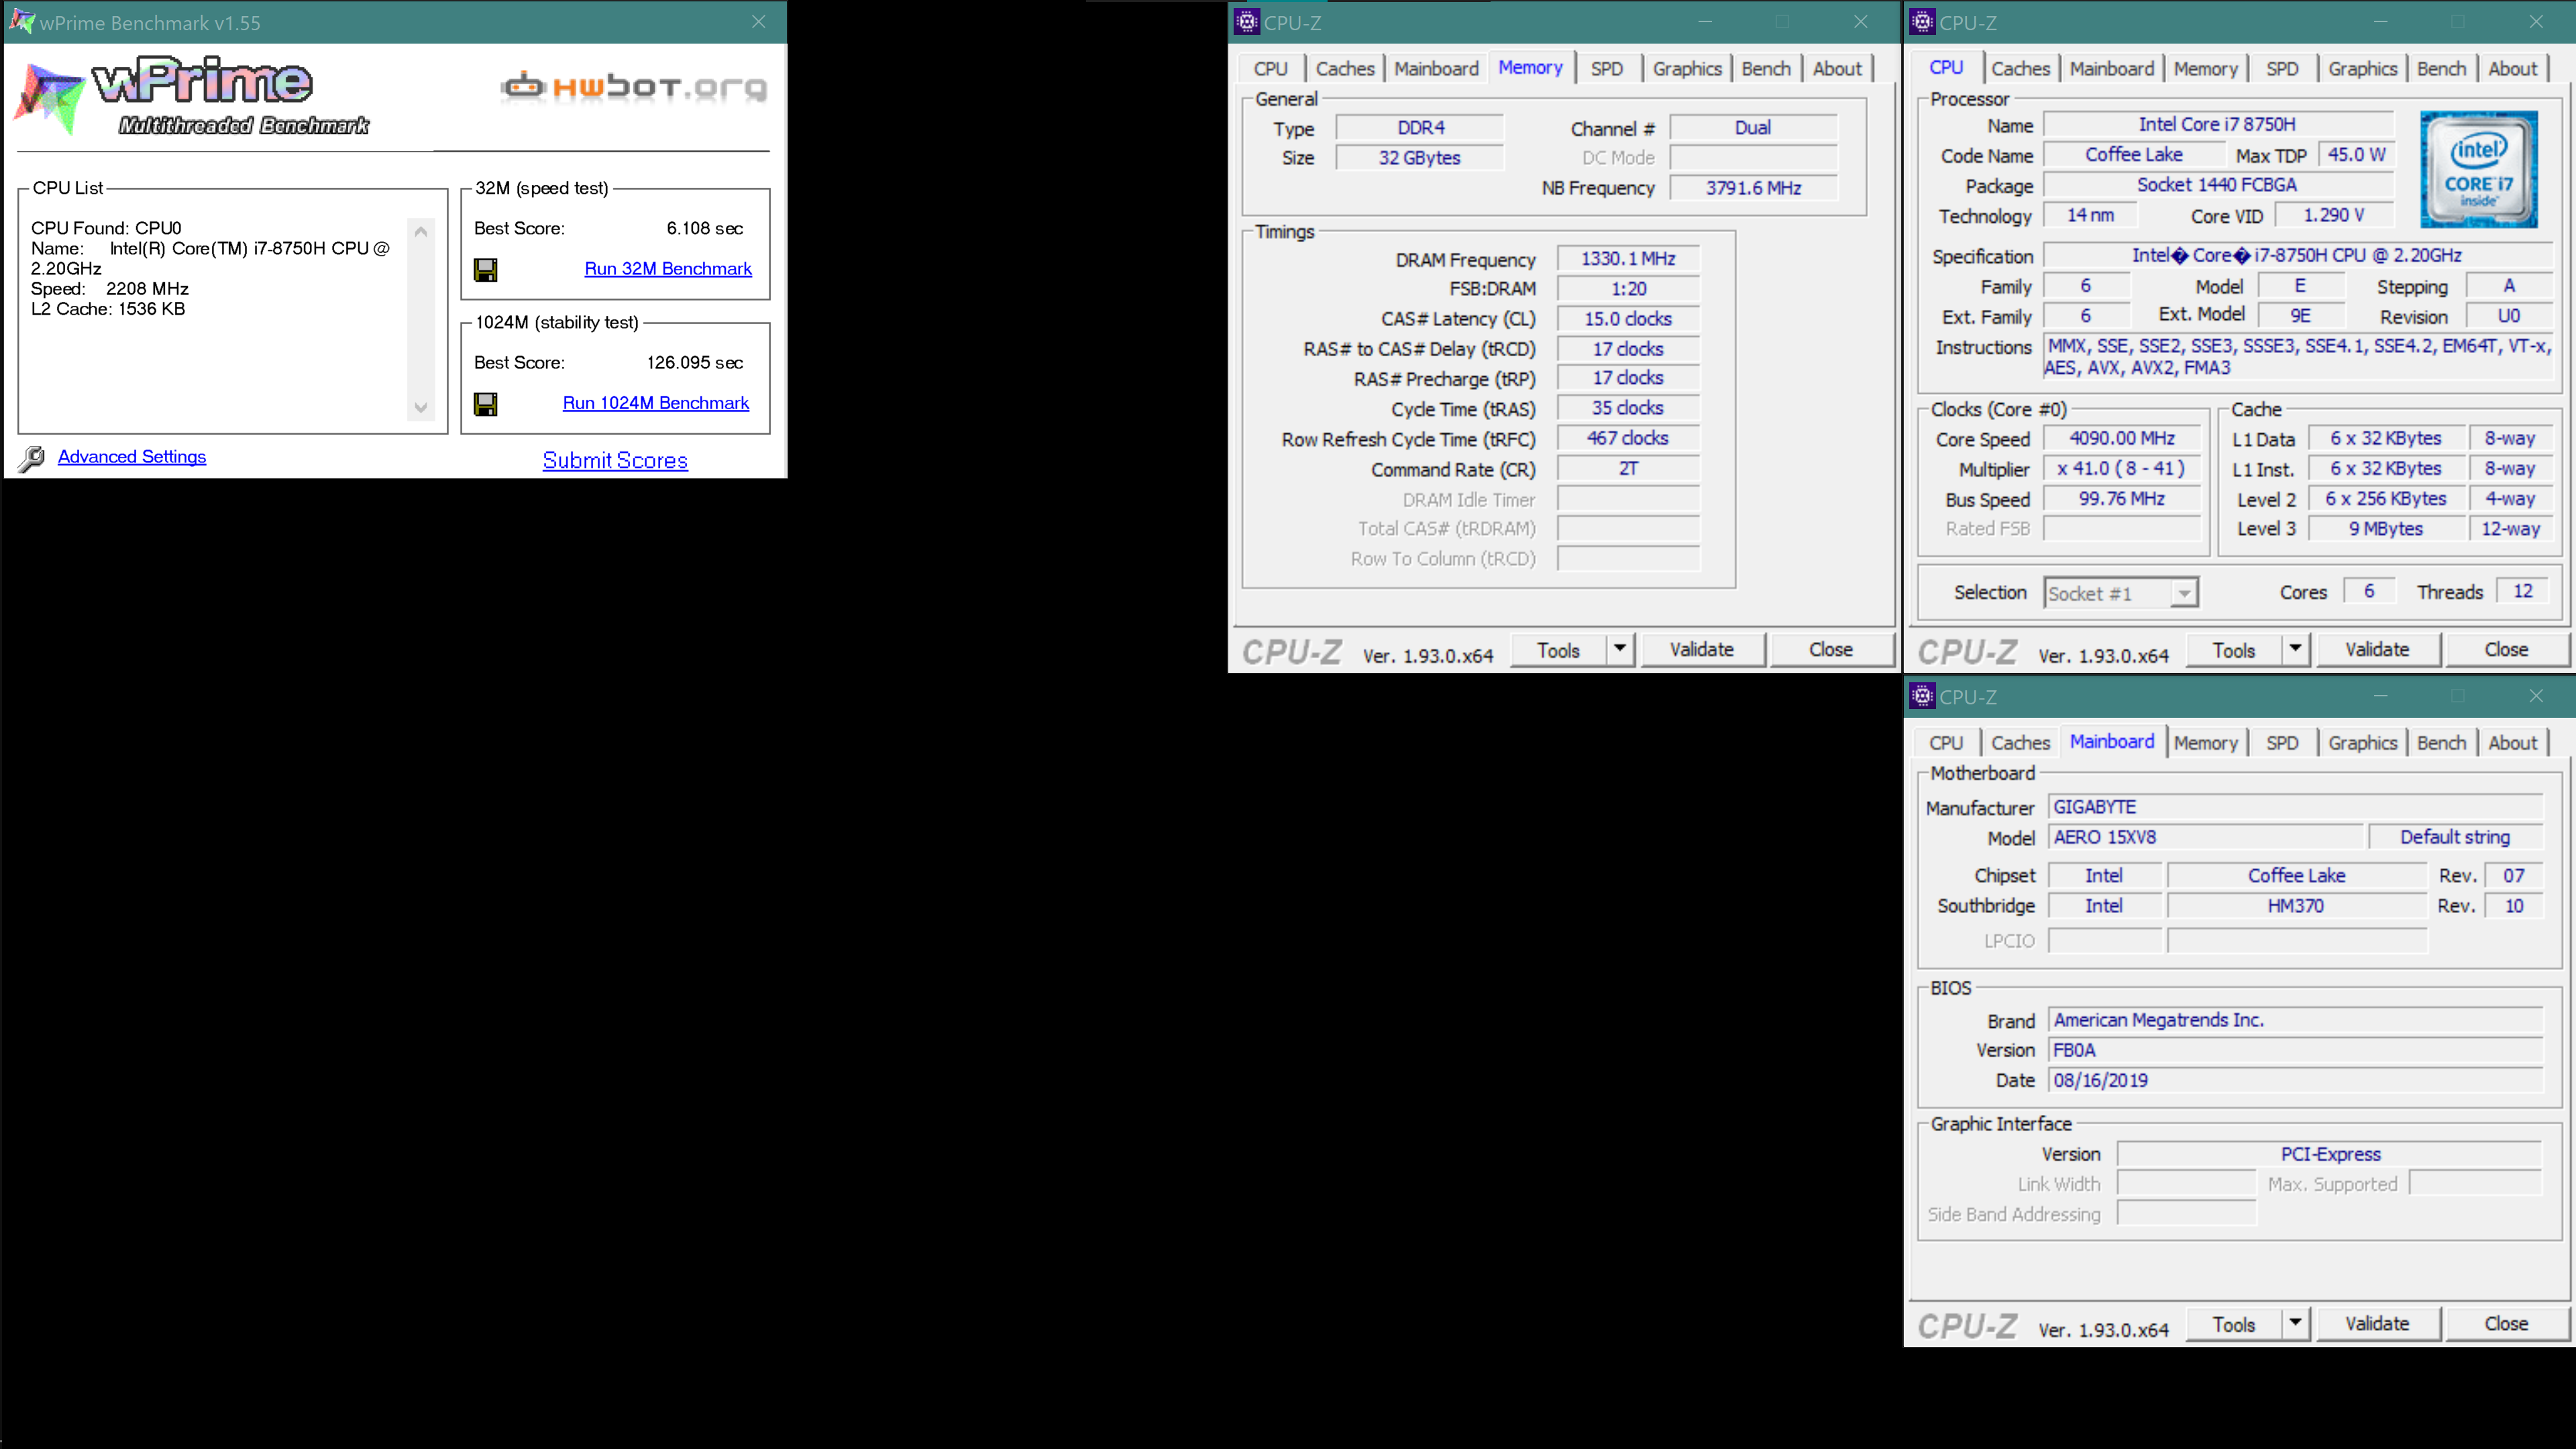Click Validate in the Memory window
The image size is (2576, 1449).
(1702, 650)
